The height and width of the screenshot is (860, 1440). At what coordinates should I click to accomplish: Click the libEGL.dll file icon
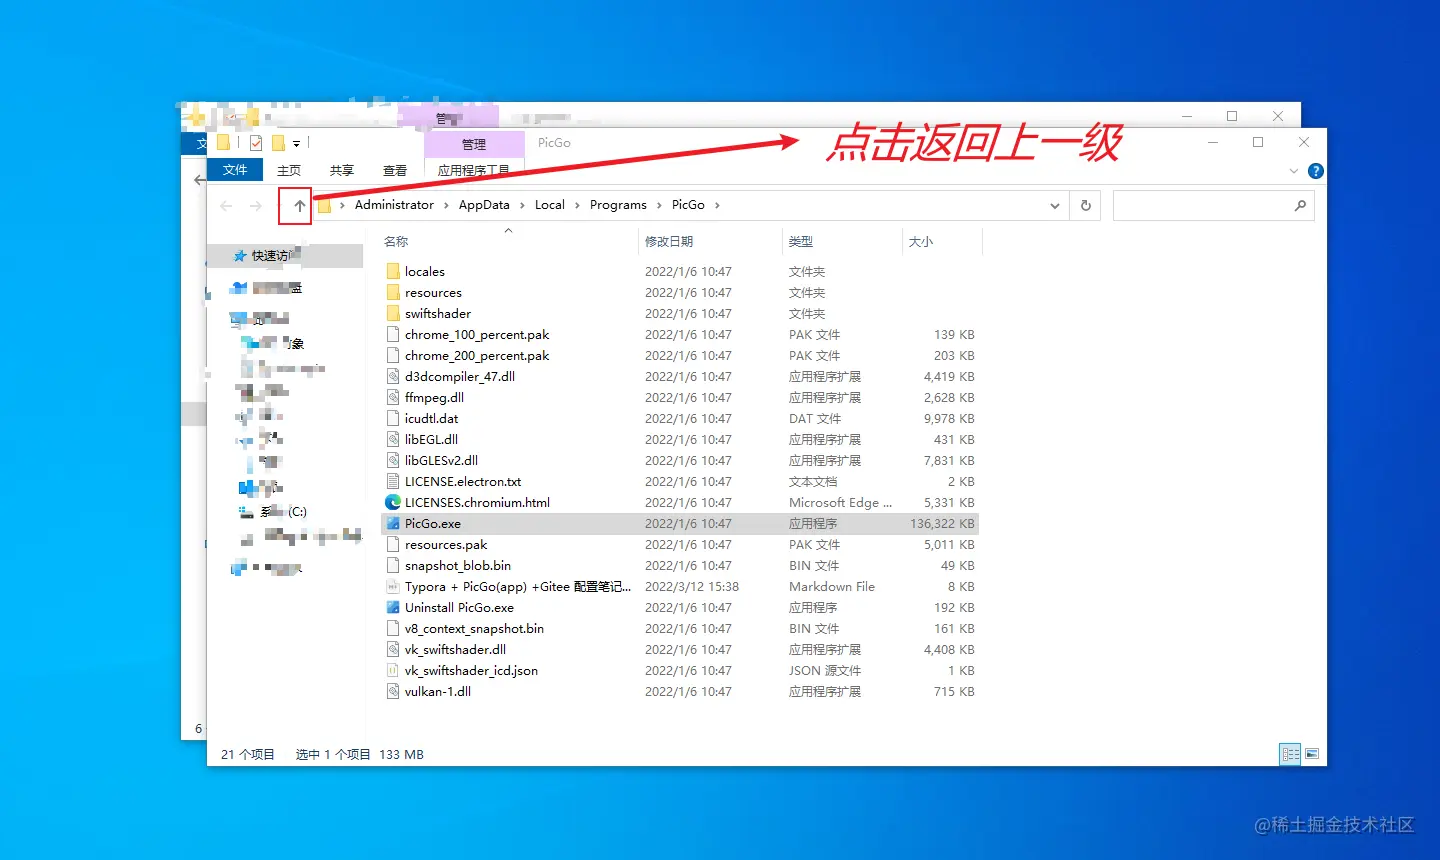click(393, 440)
